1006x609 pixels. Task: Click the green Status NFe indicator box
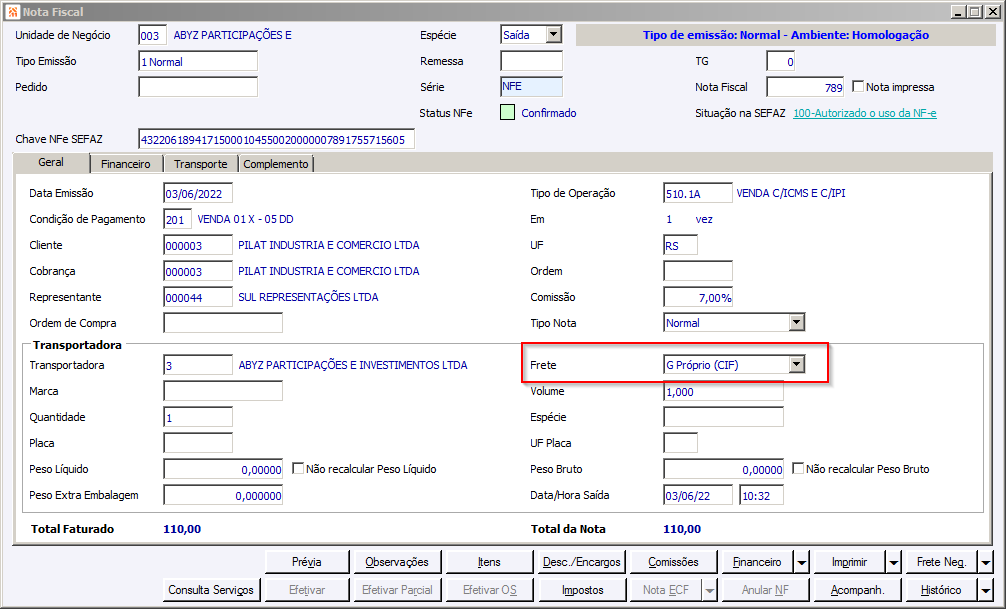pos(507,113)
